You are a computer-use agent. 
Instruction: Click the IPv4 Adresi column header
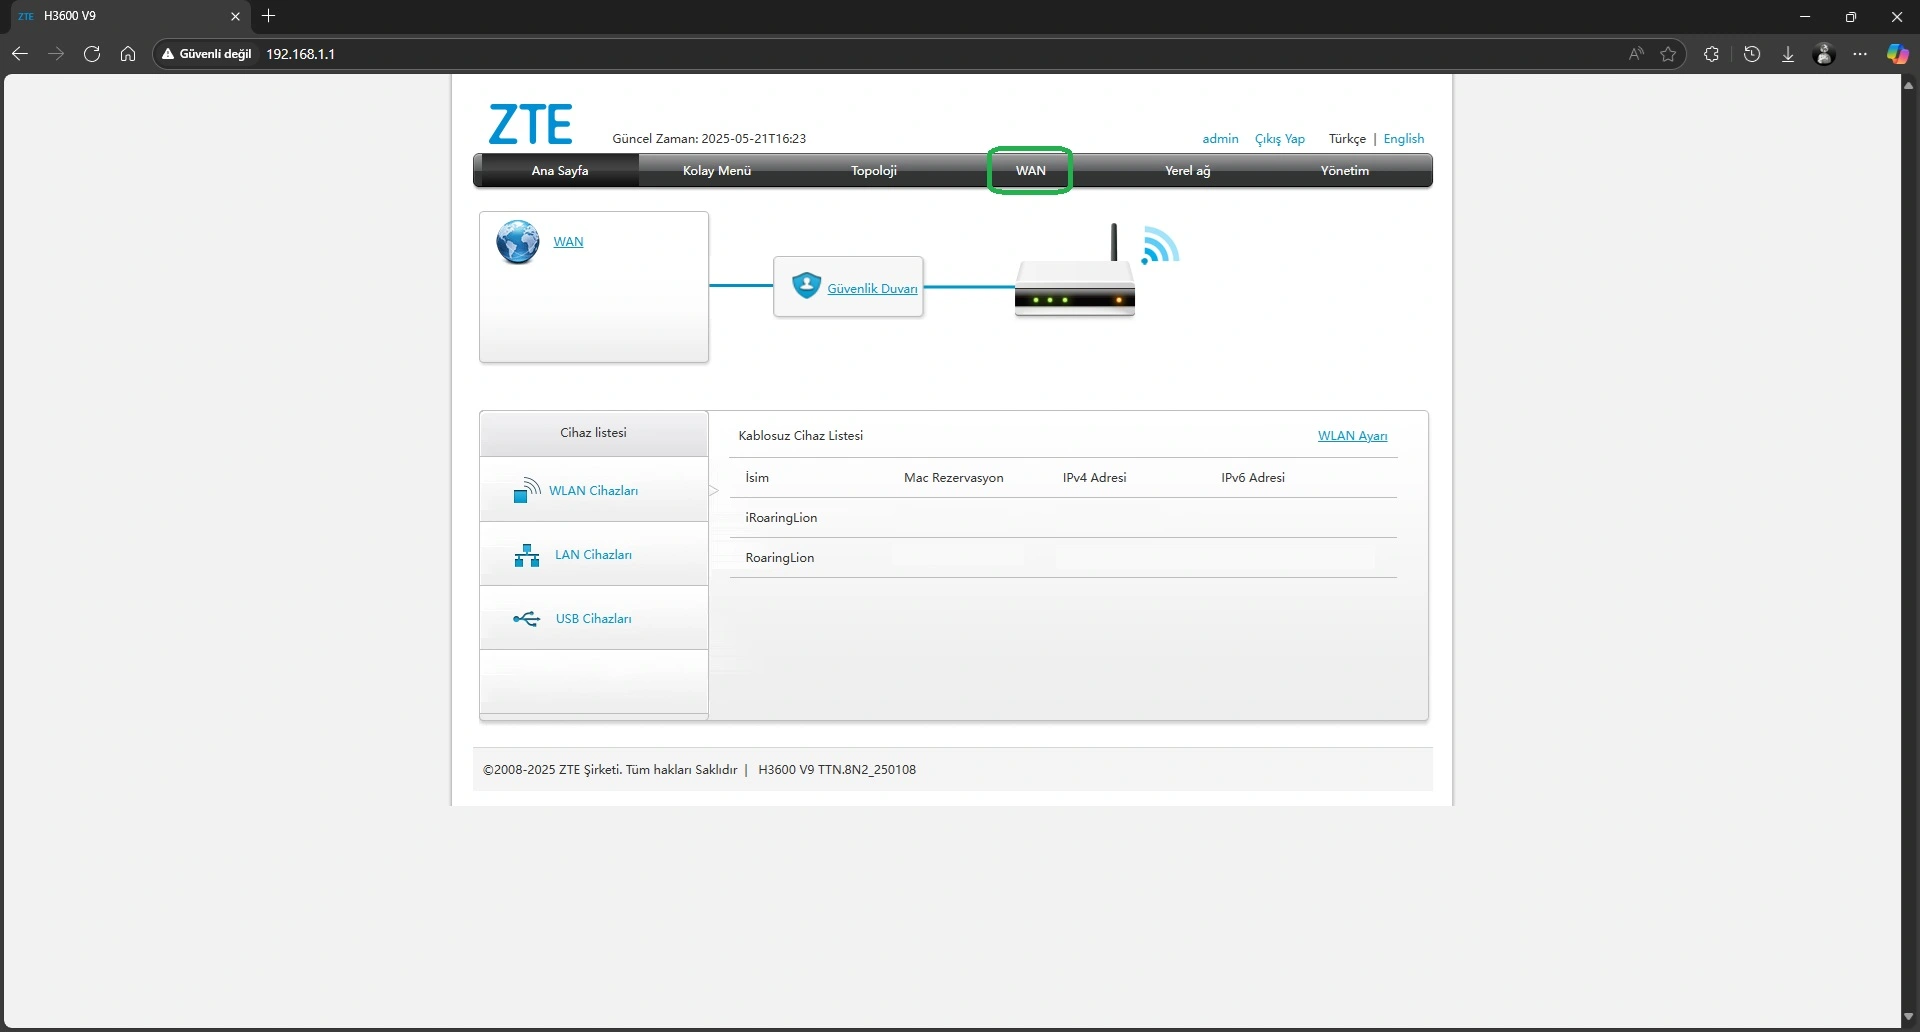point(1095,478)
